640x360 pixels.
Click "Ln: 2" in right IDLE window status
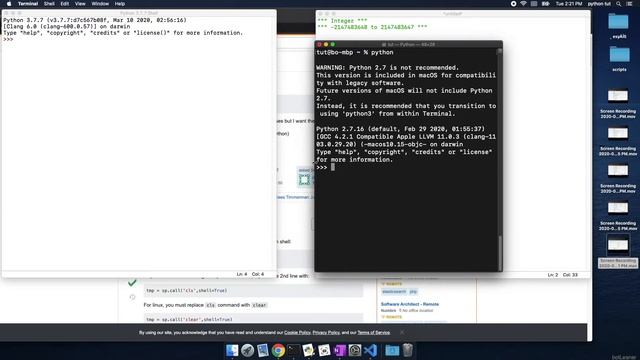[553, 275]
